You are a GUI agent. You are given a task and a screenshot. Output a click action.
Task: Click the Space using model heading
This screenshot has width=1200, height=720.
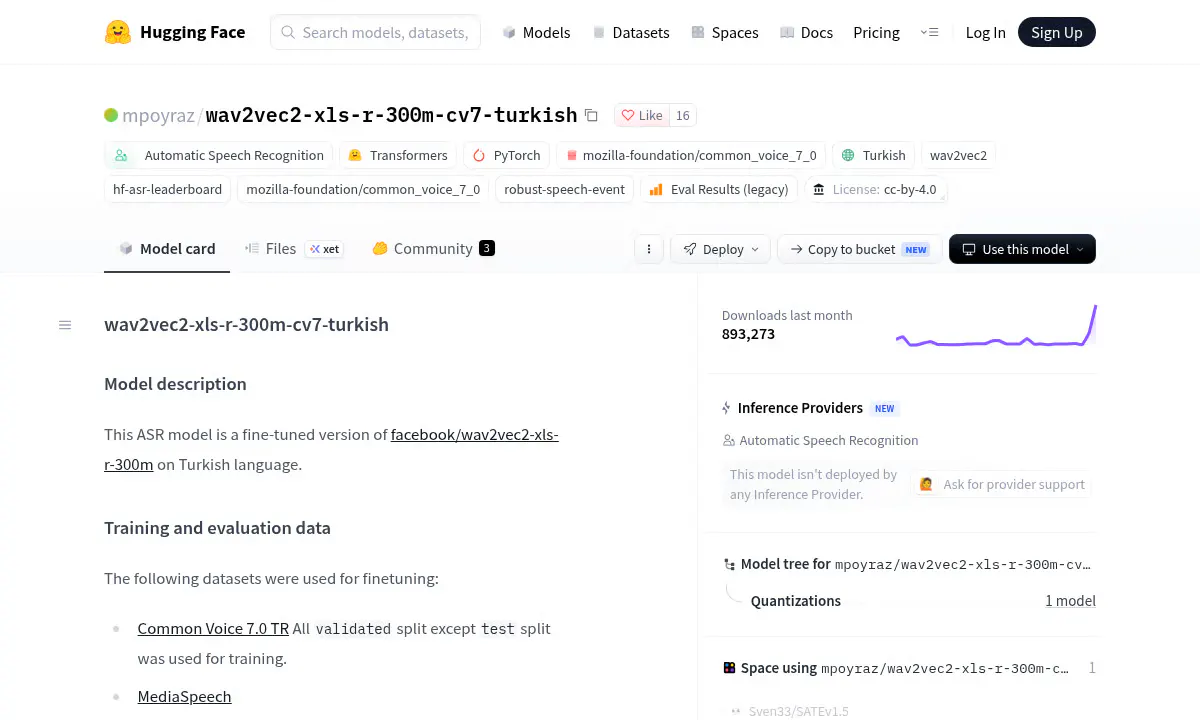[x=779, y=668]
